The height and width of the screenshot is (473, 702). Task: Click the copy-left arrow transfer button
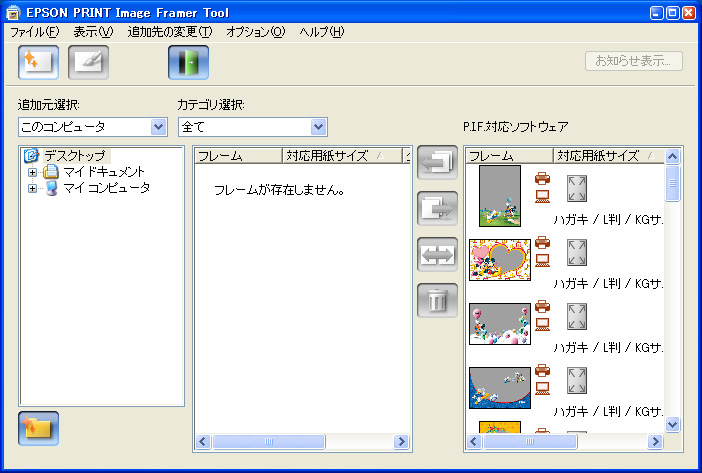click(437, 162)
